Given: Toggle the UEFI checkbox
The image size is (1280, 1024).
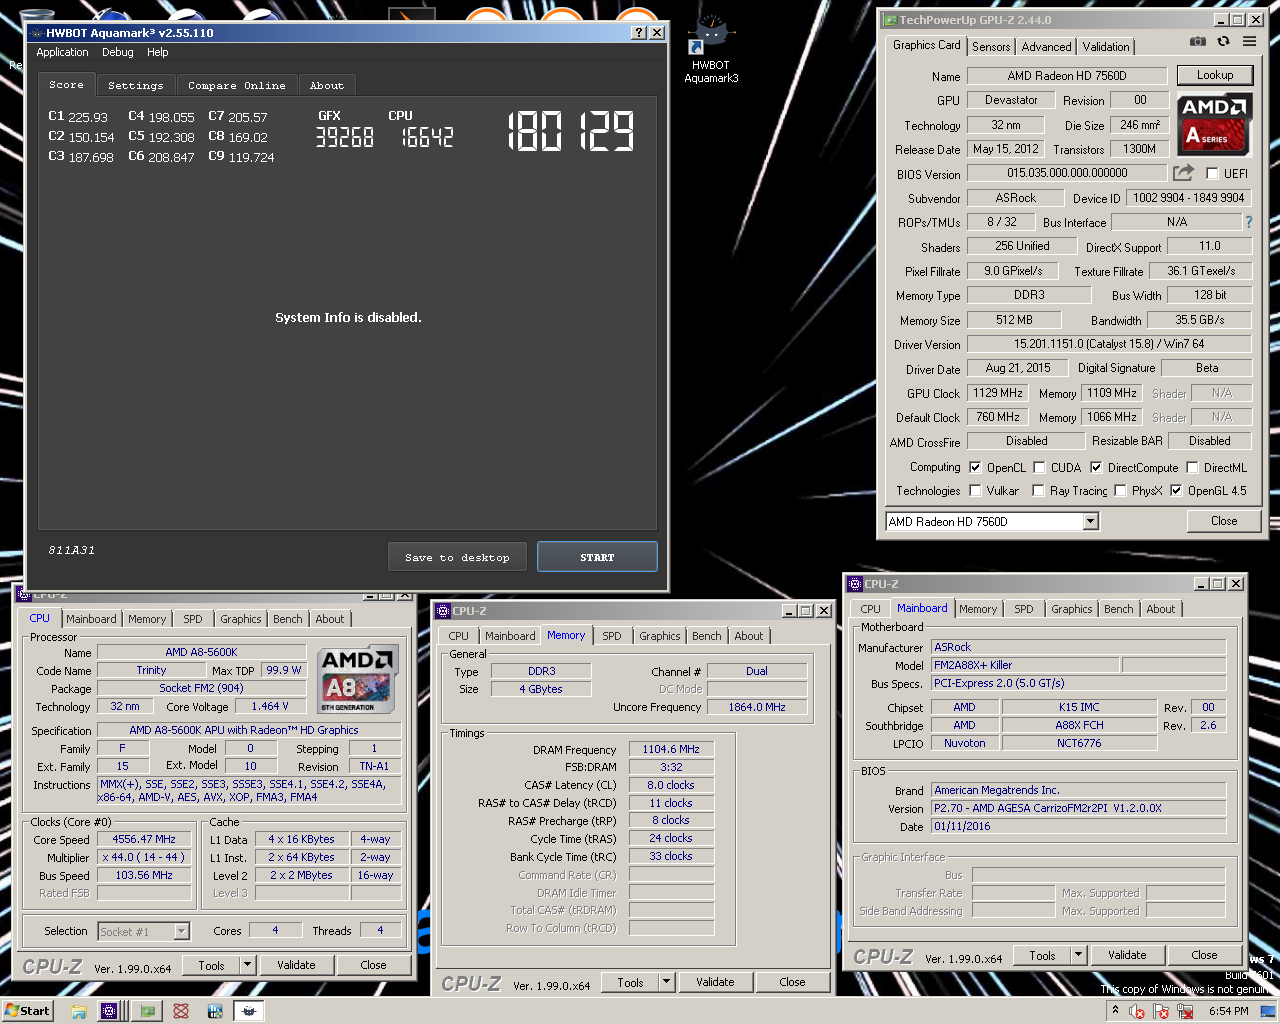Looking at the screenshot, I should pyautogui.click(x=1212, y=173).
